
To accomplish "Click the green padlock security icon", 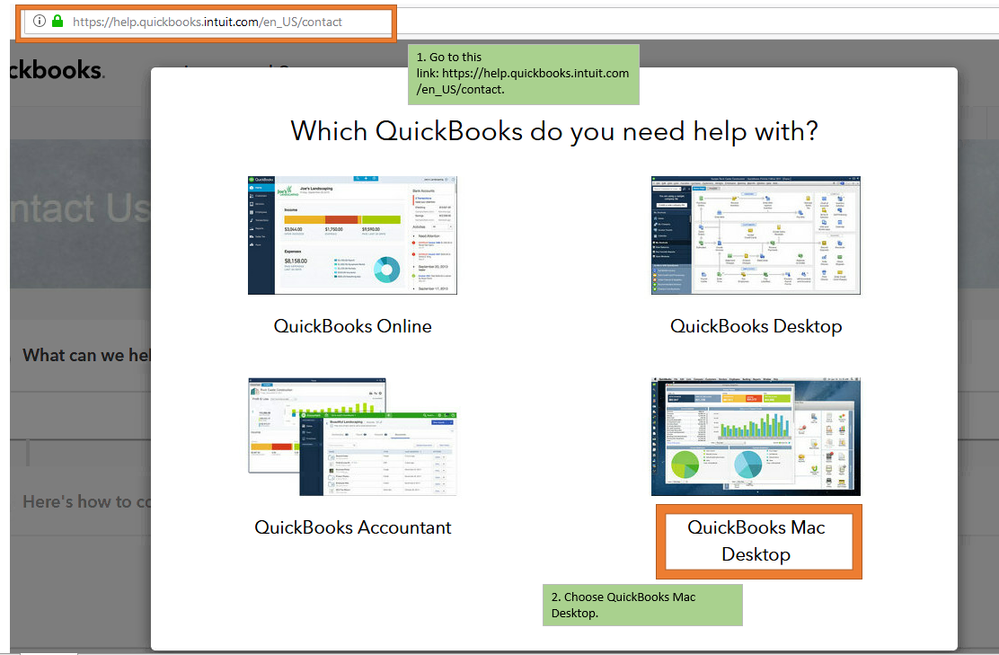I will [x=57, y=21].
